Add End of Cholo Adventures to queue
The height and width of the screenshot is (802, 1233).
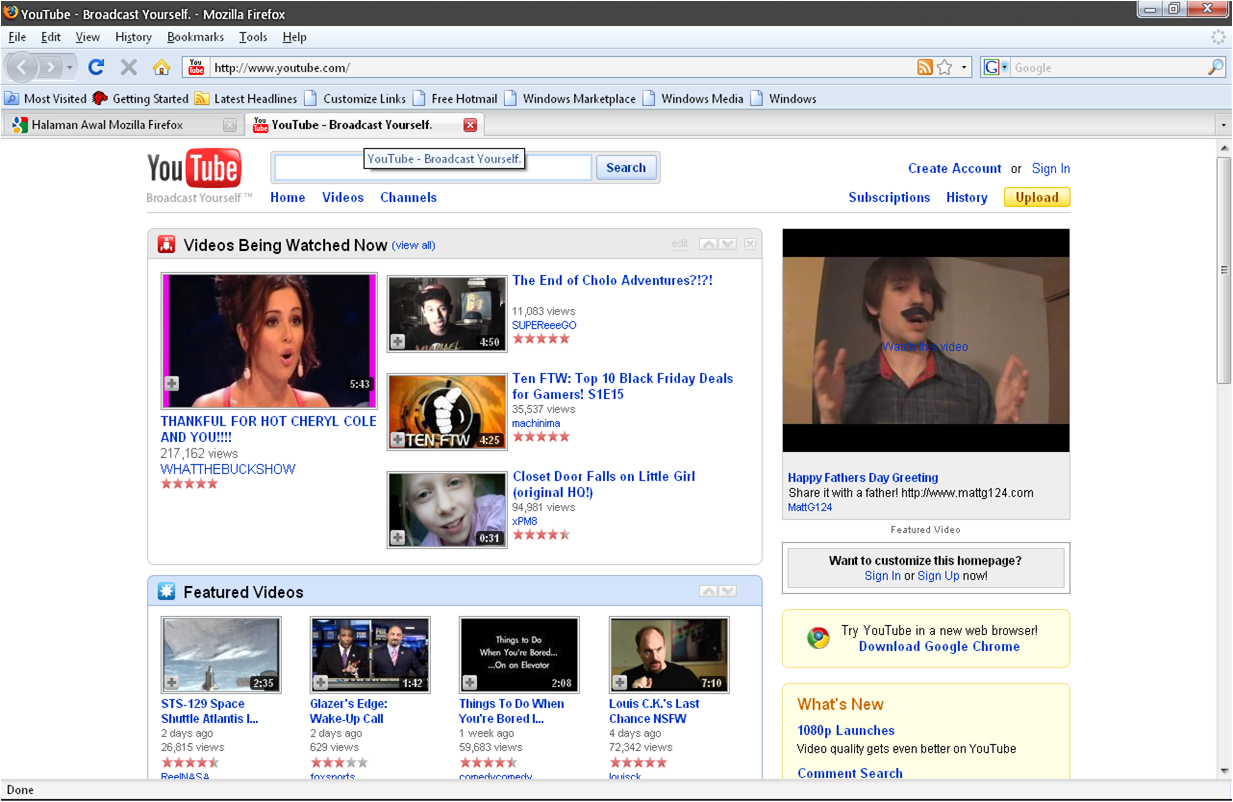pos(397,342)
